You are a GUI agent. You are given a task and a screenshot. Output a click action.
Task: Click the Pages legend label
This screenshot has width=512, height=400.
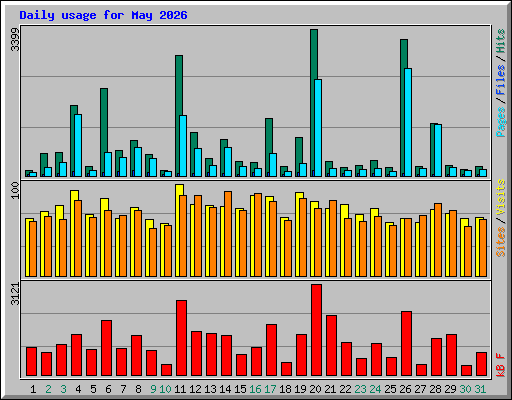(x=500, y=122)
